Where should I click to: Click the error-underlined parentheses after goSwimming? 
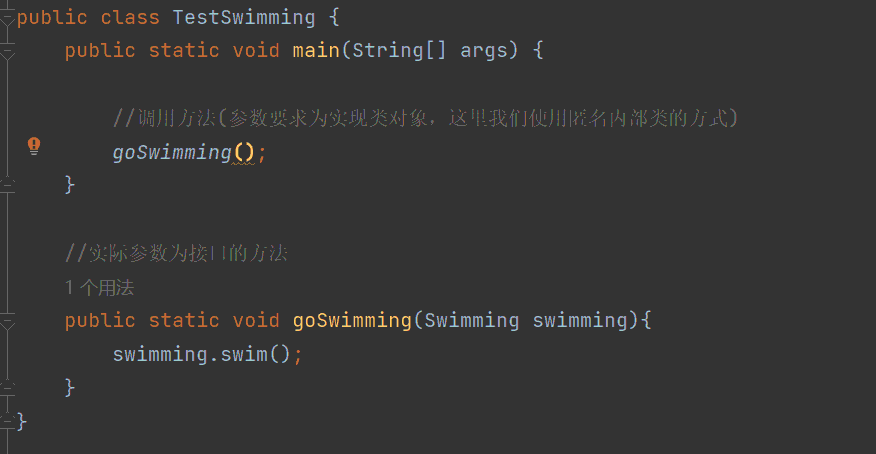click(x=244, y=153)
